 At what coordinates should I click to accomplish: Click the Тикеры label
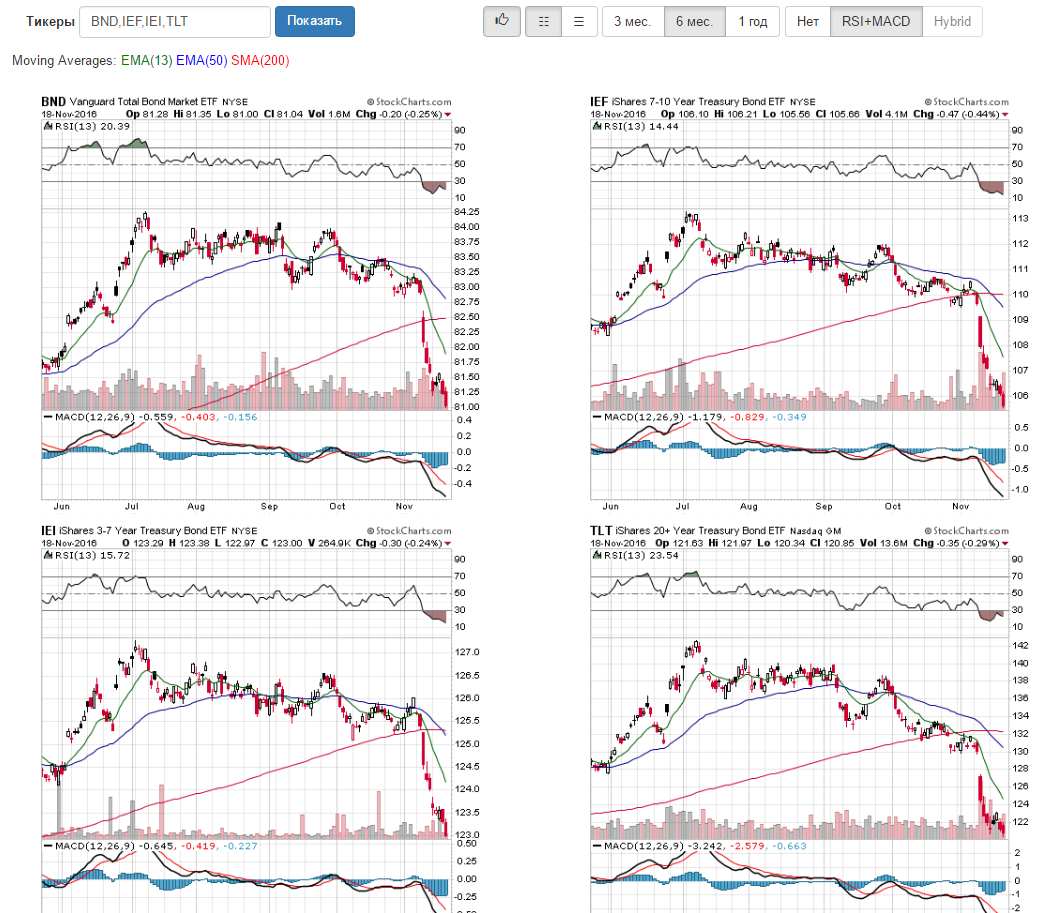click(x=50, y=21)
